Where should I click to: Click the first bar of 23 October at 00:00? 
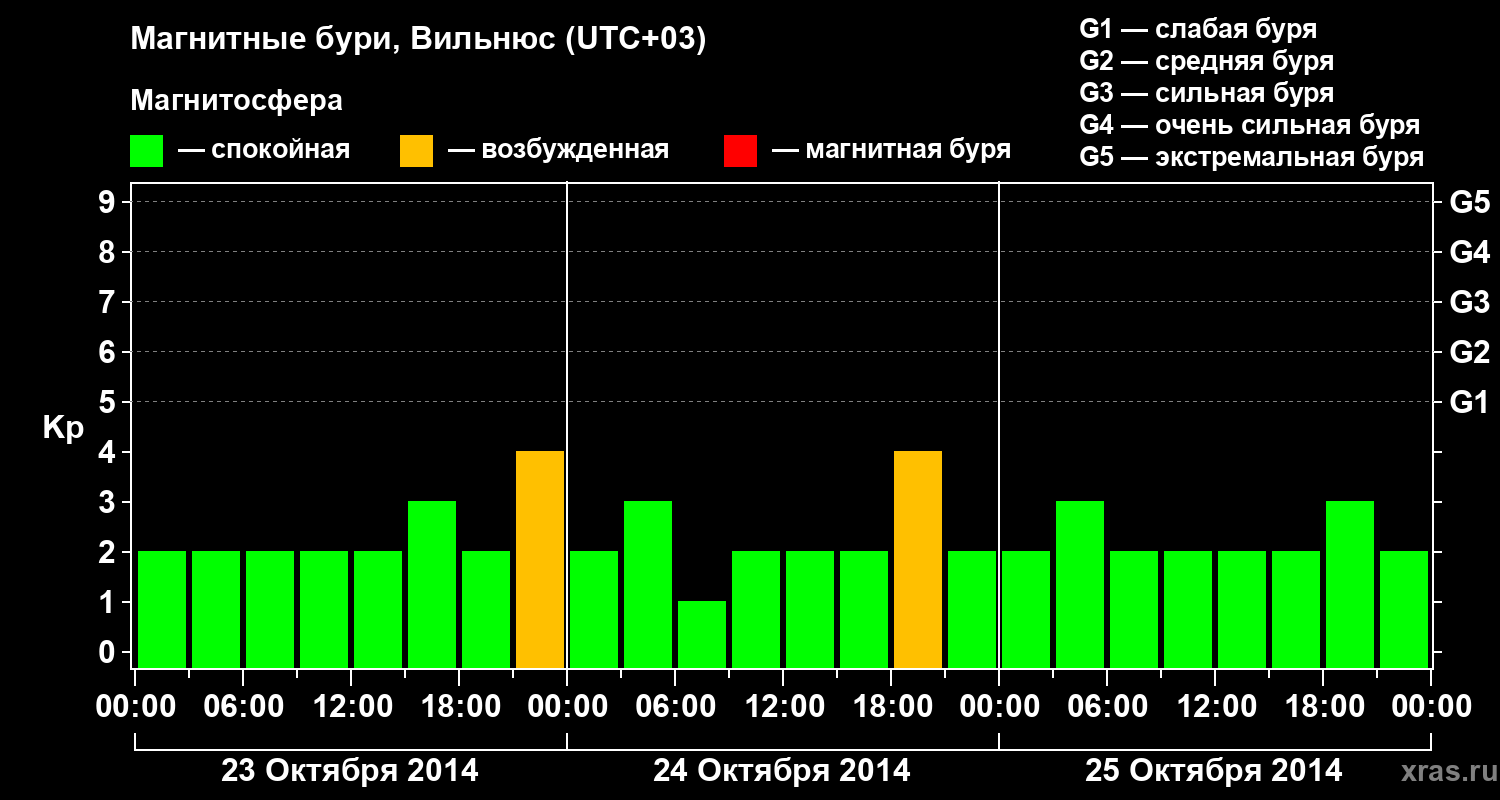162,610
